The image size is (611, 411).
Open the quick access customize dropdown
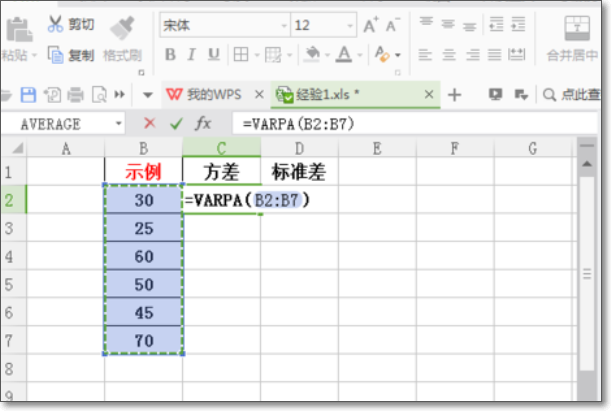[148, 95]
